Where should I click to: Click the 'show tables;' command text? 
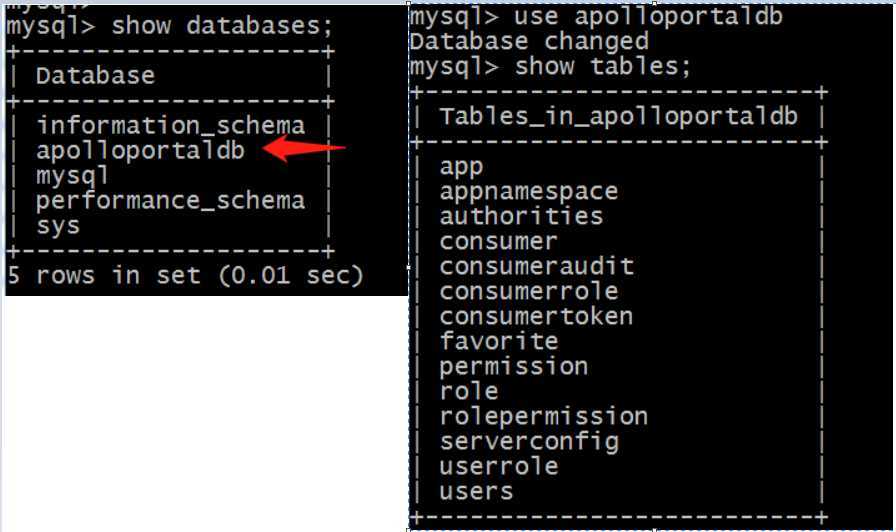[603, 66]
